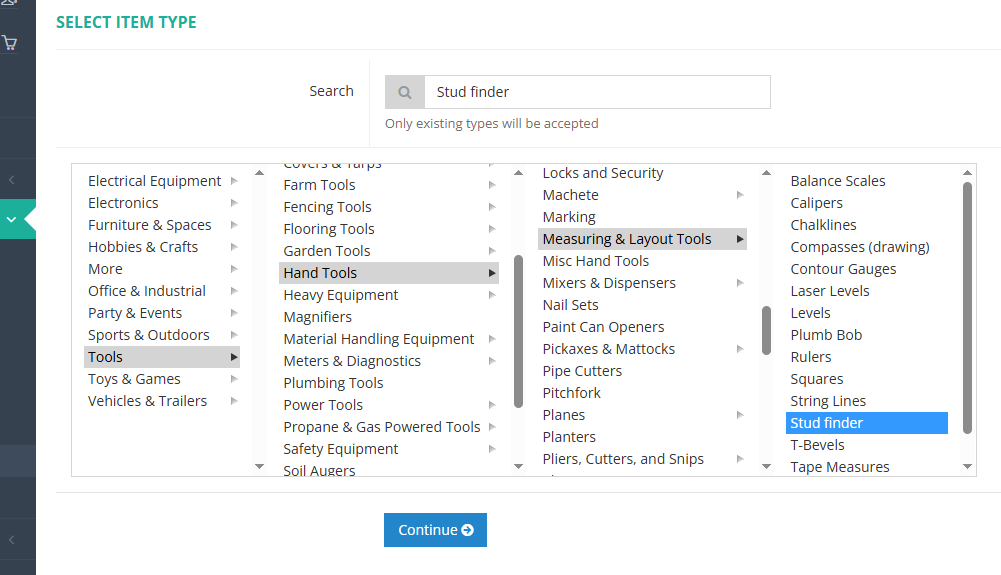Expand Material Handling Equipment arrow
The height and width of the screenshot is (575, 1001).
pyautogui.click(x=492, y=339)
